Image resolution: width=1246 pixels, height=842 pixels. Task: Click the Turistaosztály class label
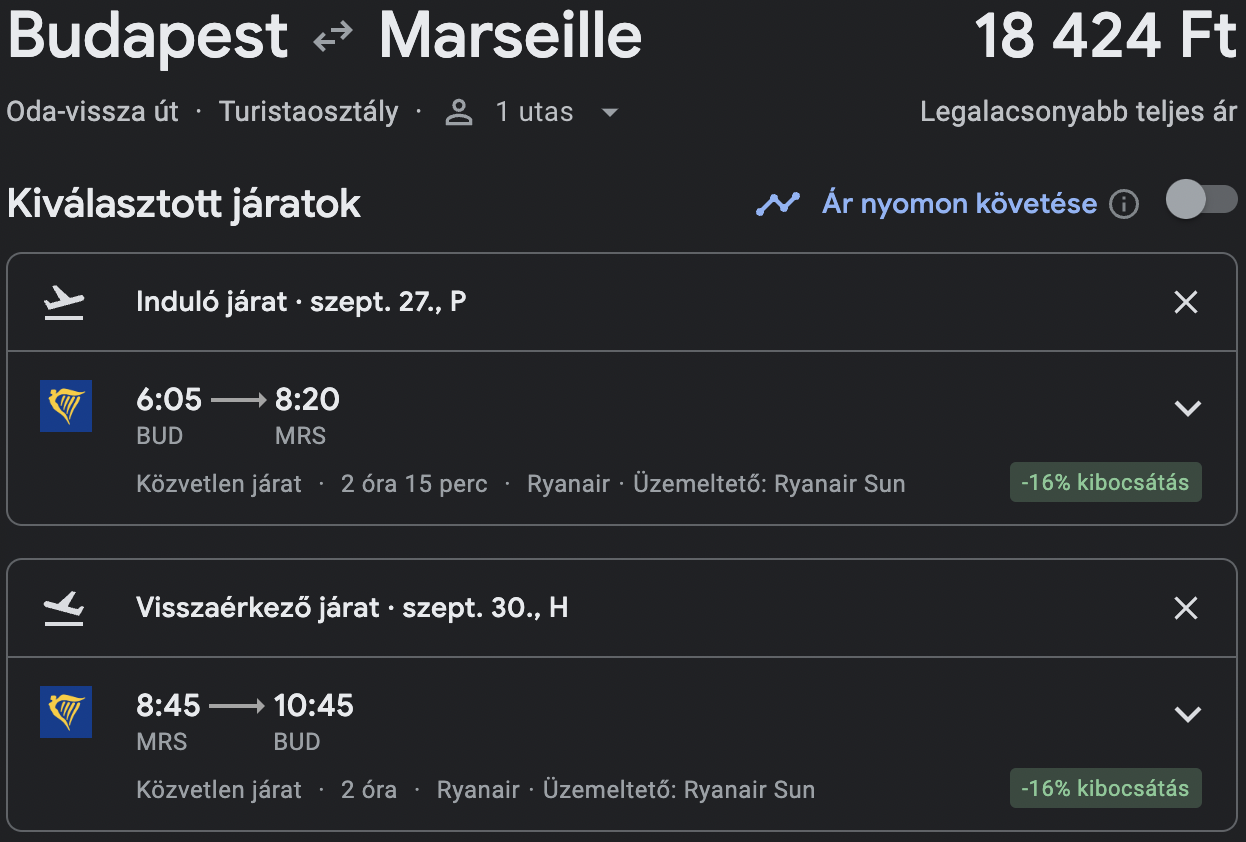309,112
